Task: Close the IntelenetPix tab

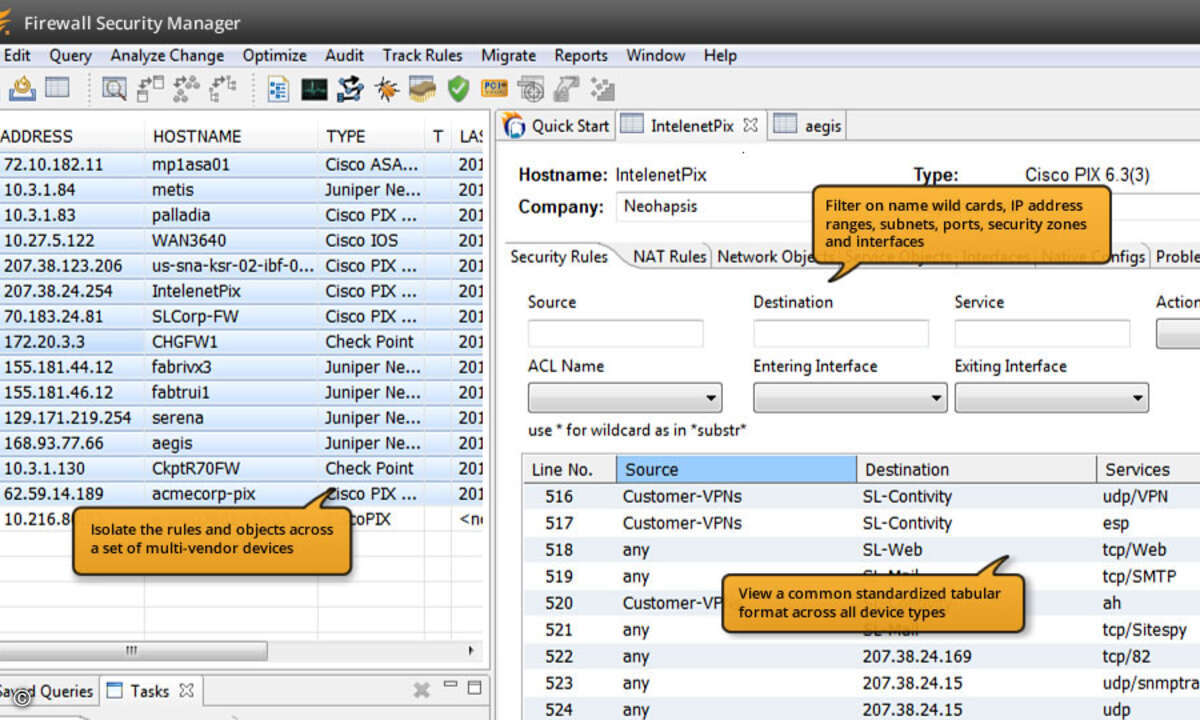Action: pyautogui.click(x=750, y=126)
